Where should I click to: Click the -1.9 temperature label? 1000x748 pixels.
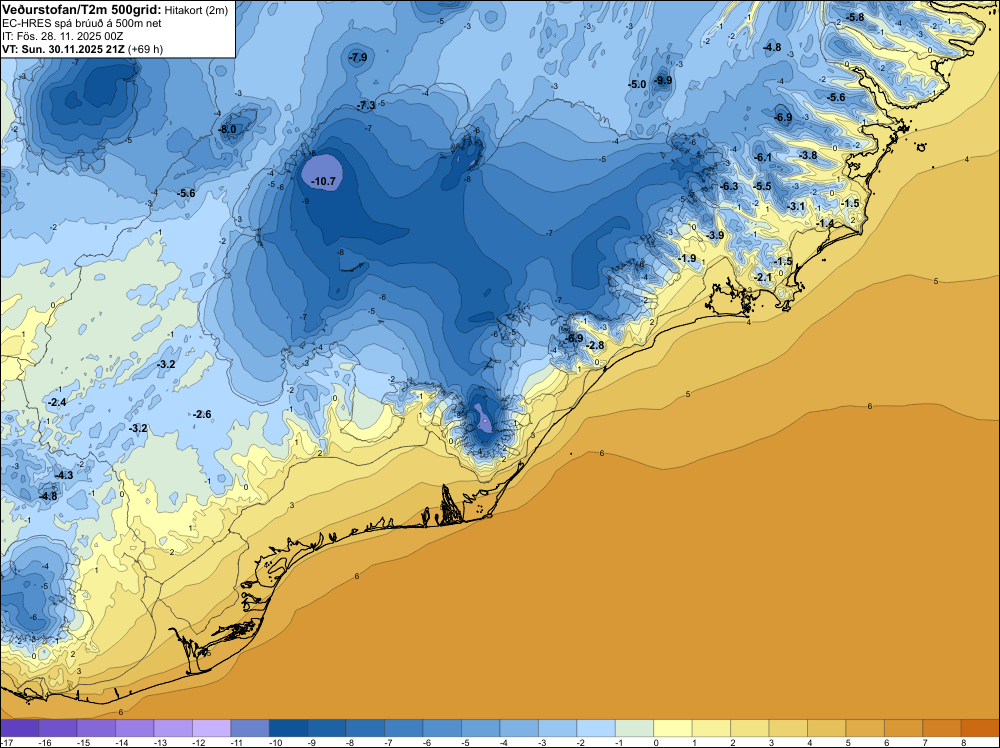pos(687,258)
